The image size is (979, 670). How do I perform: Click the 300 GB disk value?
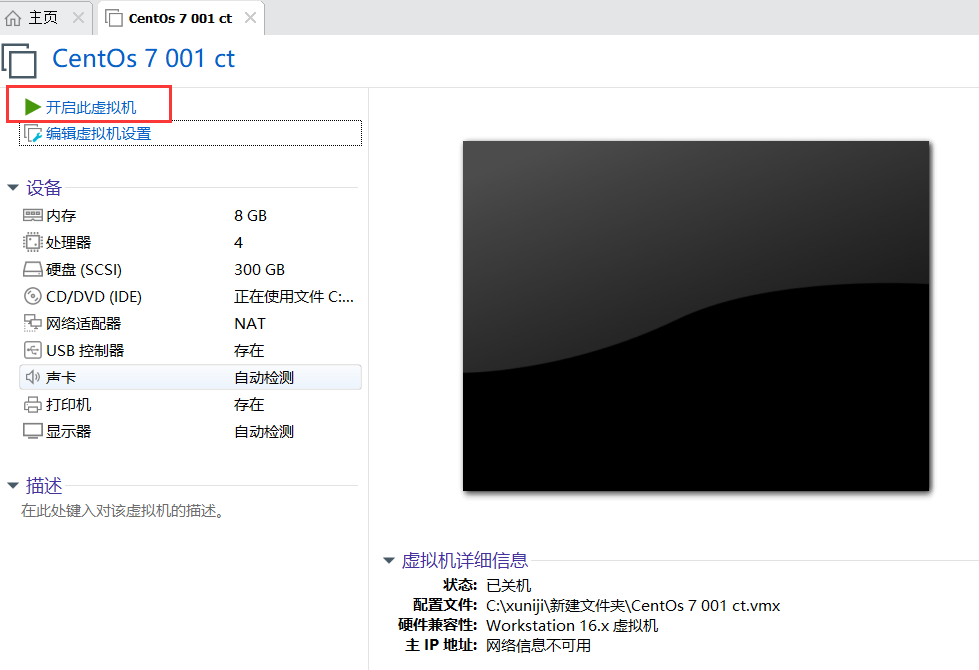click(259, 269)
